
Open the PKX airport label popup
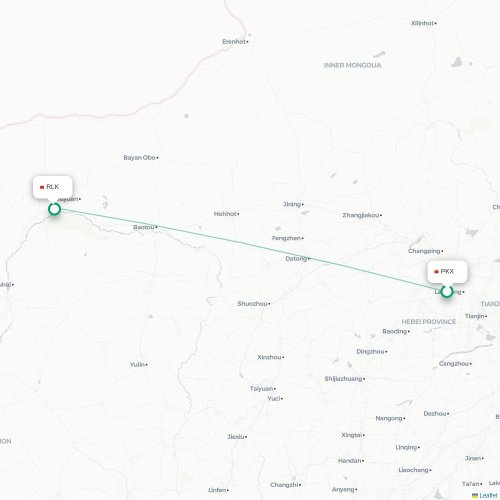click(447, 272)
